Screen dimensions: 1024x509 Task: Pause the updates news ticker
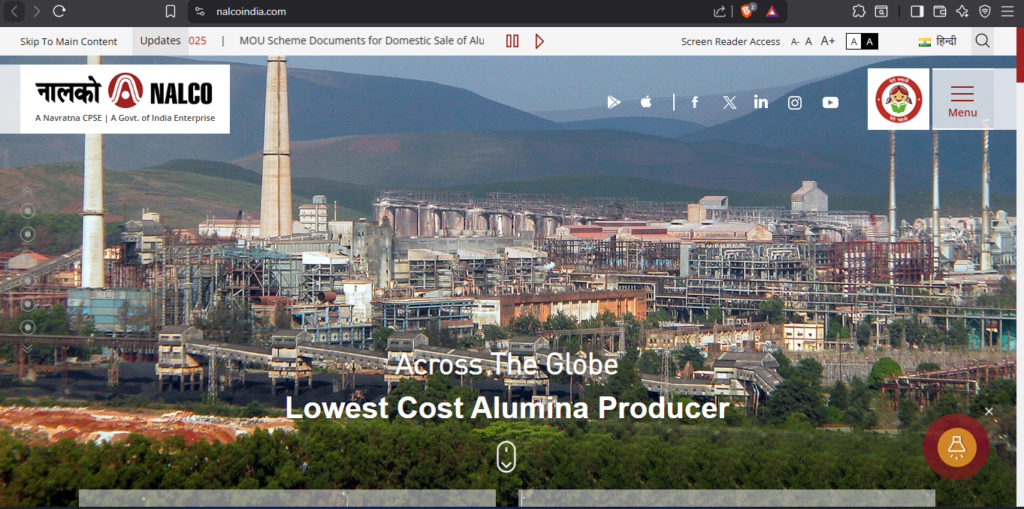click(512, 41)
